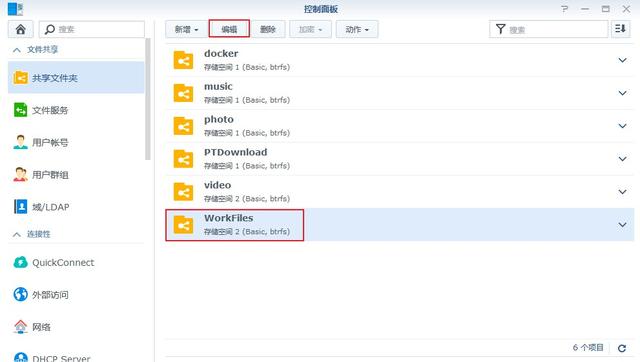Image resolution: width=640 pixels, height=362 pixels.
Task: Select the PTDownload folder name
Action: coord(236,152)
